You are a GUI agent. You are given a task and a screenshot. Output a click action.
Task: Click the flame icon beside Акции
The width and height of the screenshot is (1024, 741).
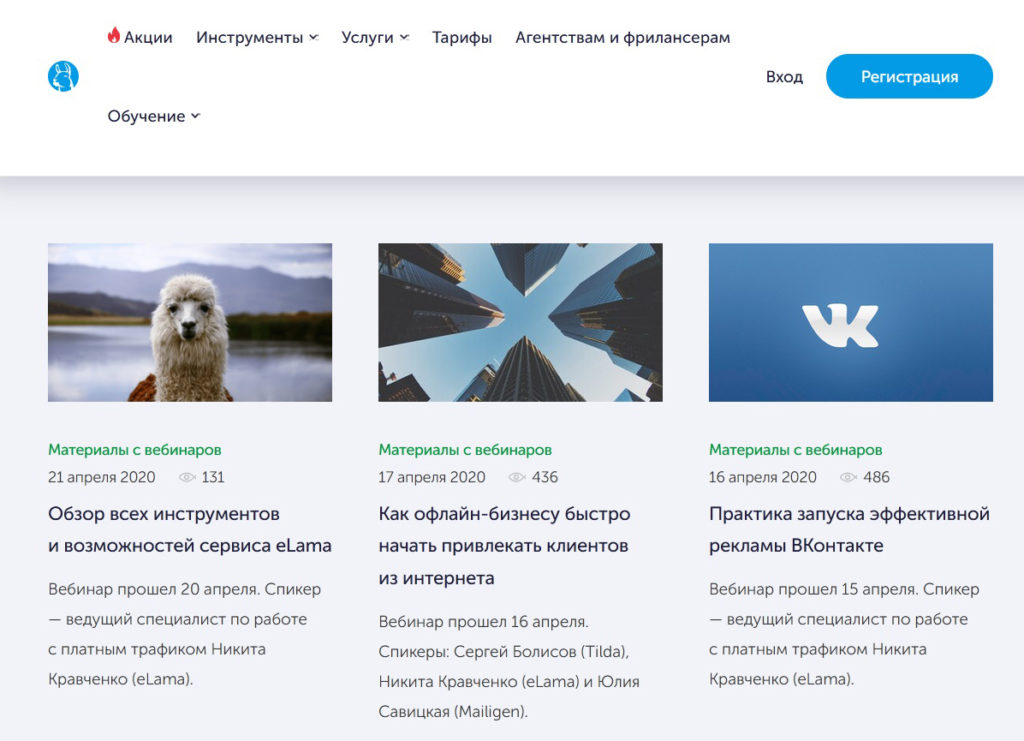pos(114,36)
